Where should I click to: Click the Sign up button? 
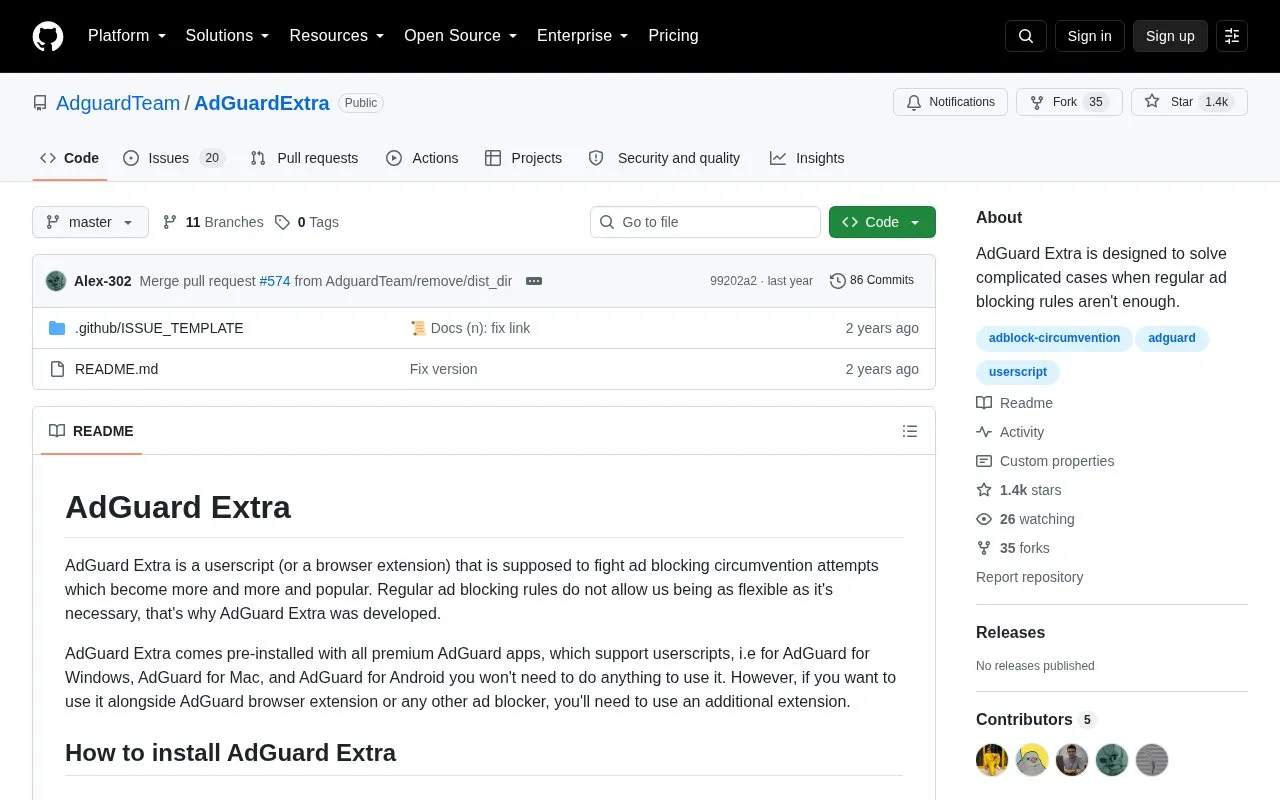click(x=1170, y=36)
